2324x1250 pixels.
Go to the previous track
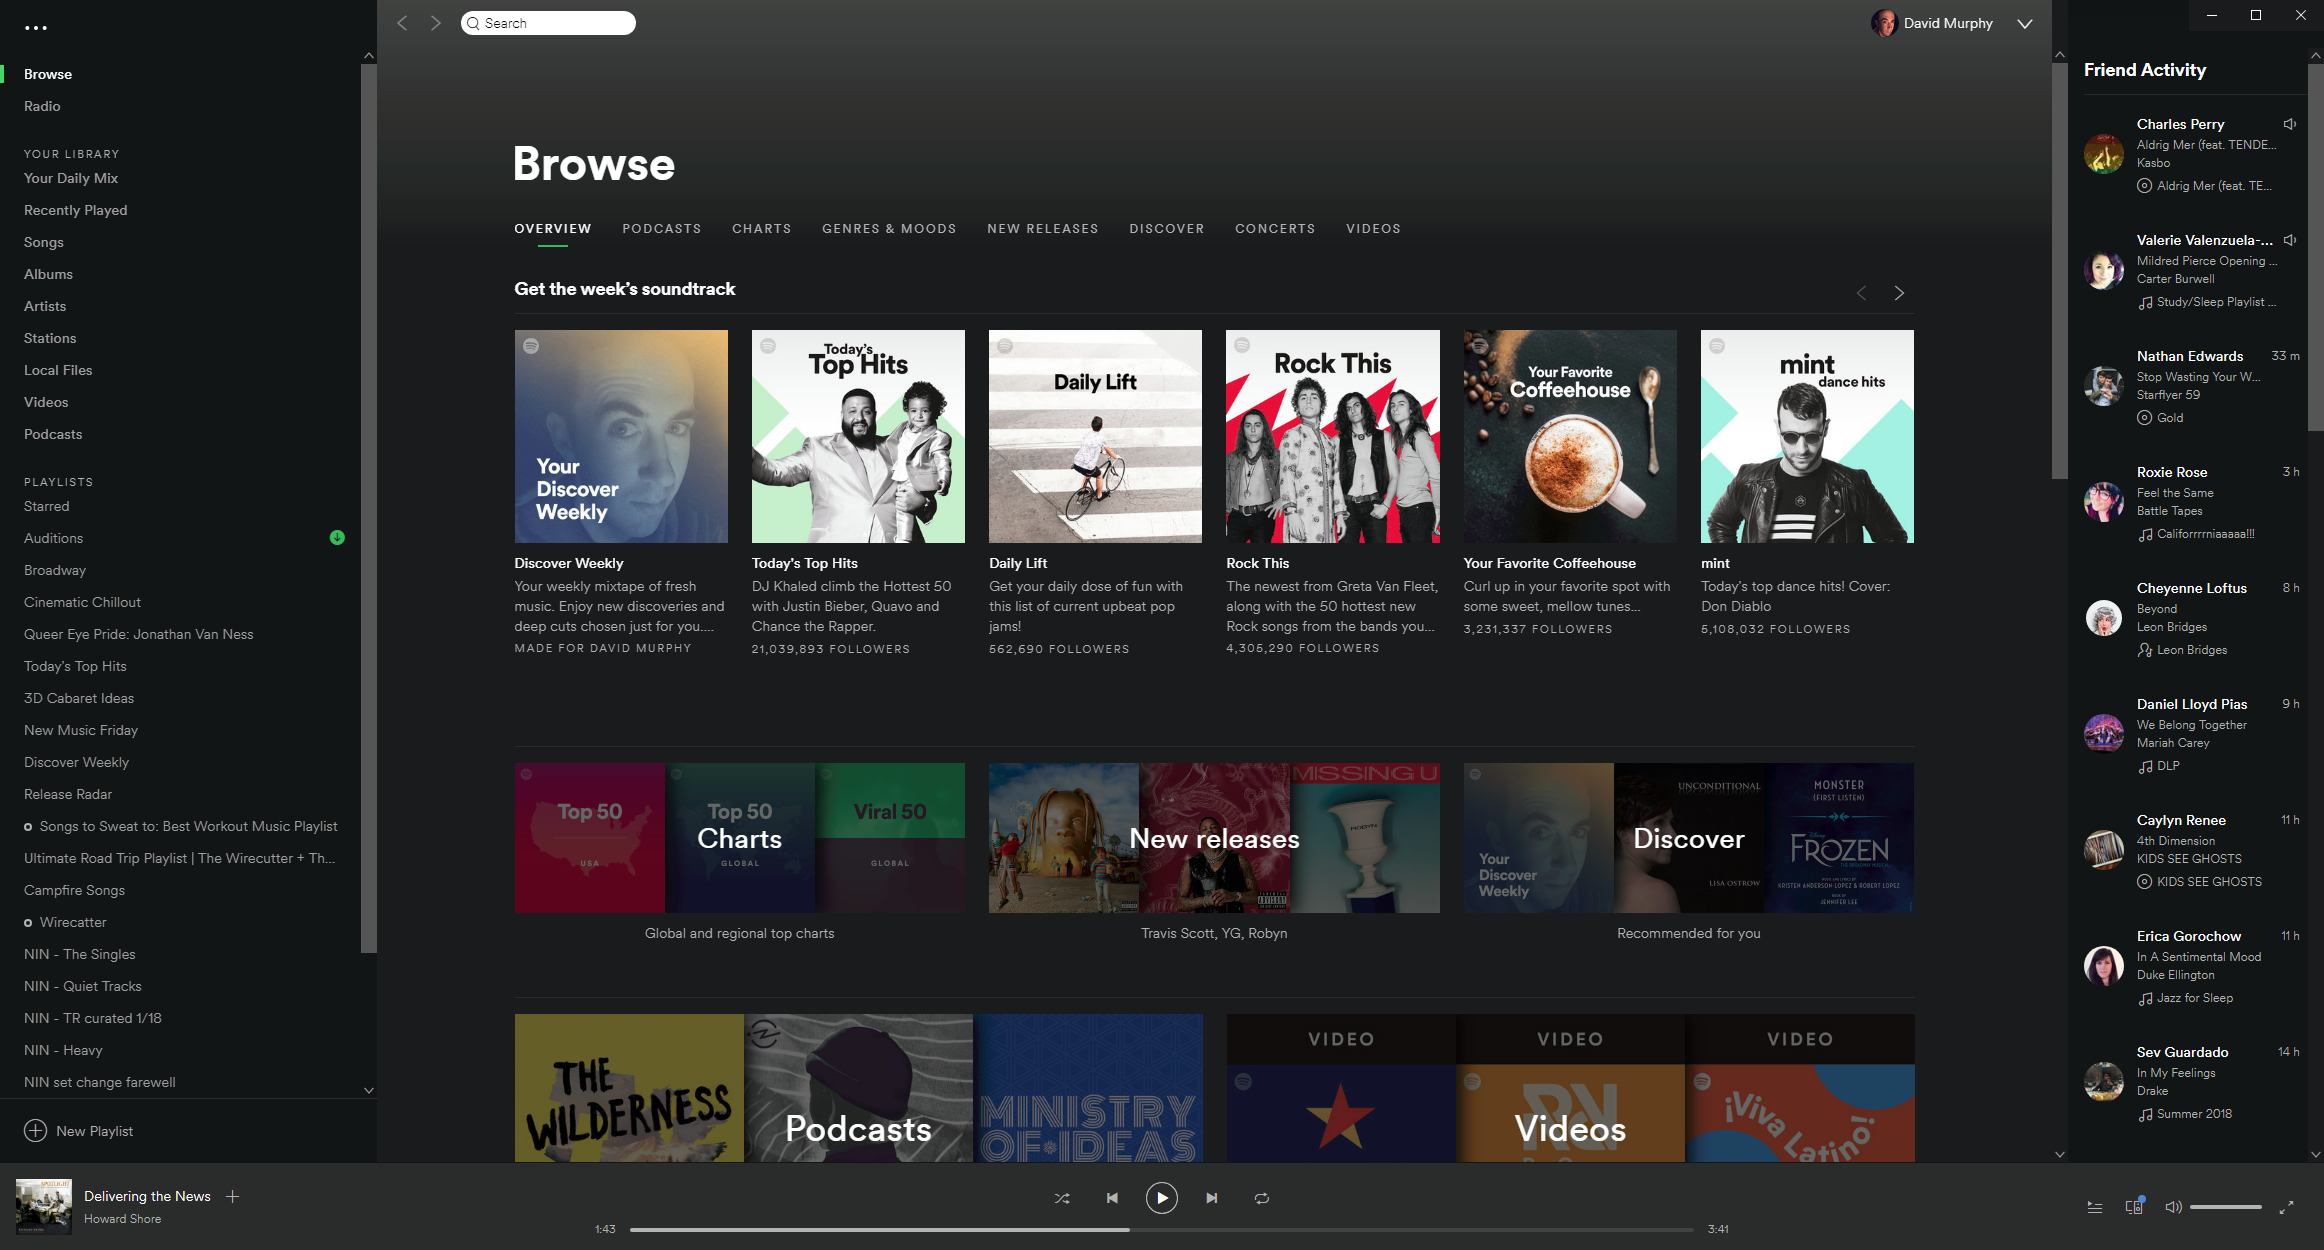pos(1112,1198)
